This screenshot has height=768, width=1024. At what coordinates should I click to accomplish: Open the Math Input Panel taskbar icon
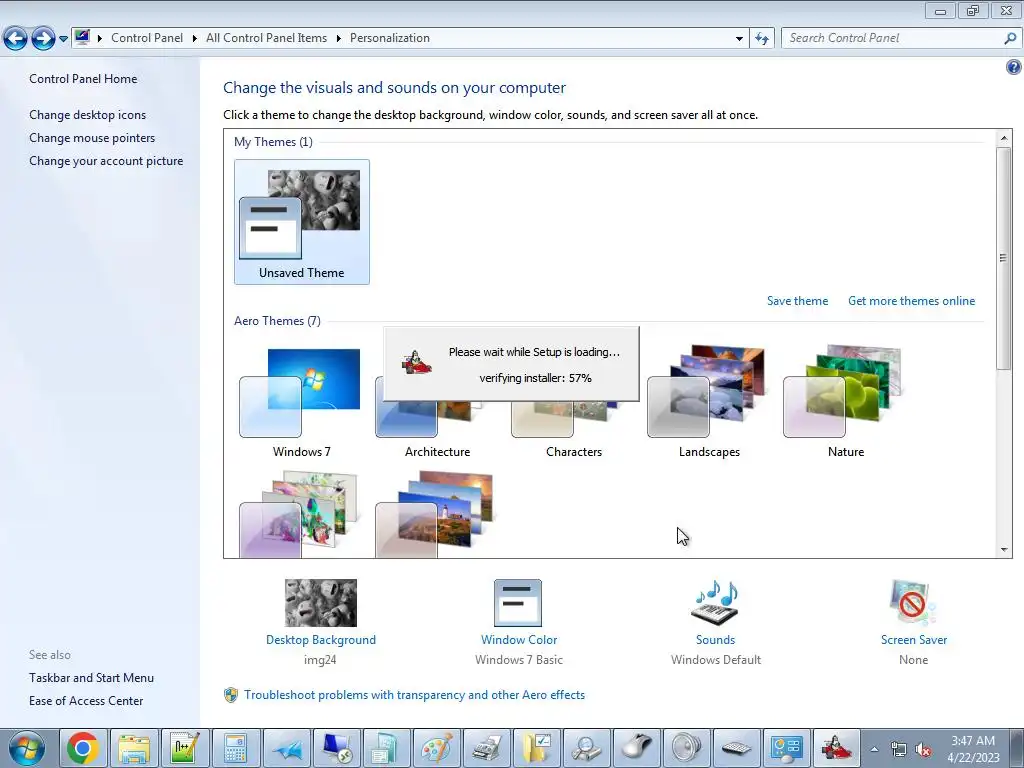coord(185,748)
